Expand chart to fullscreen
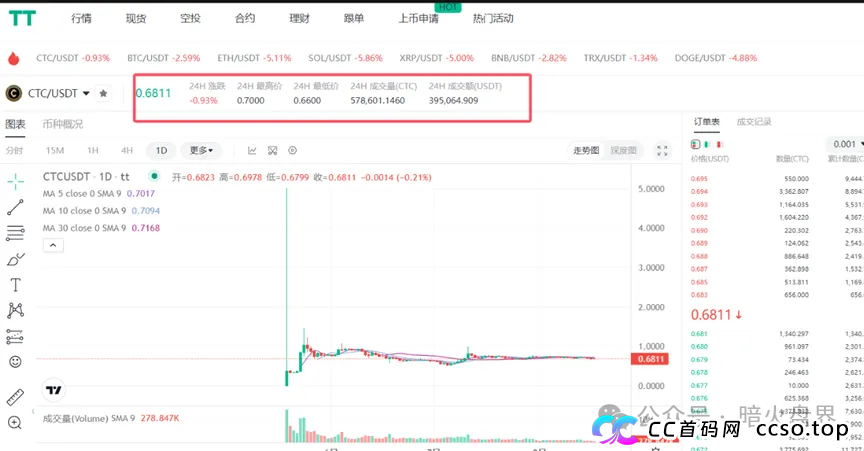The image size is (864, 451). tap(662, 151)
